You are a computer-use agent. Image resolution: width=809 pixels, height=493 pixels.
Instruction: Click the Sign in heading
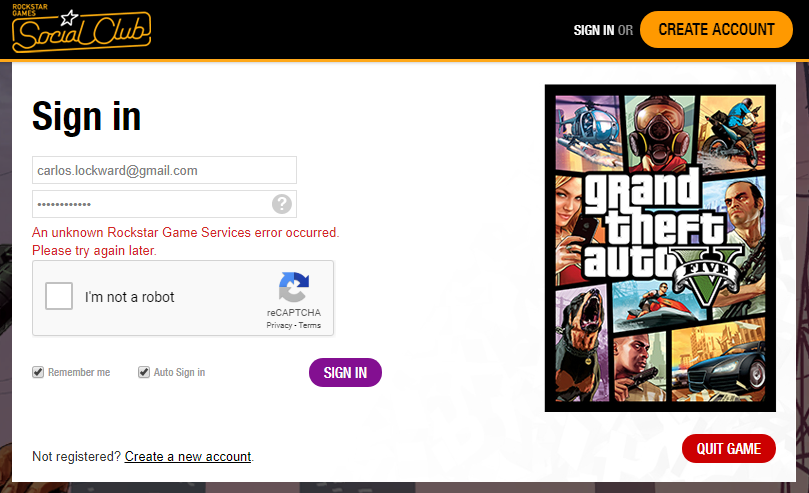[86, 116]
